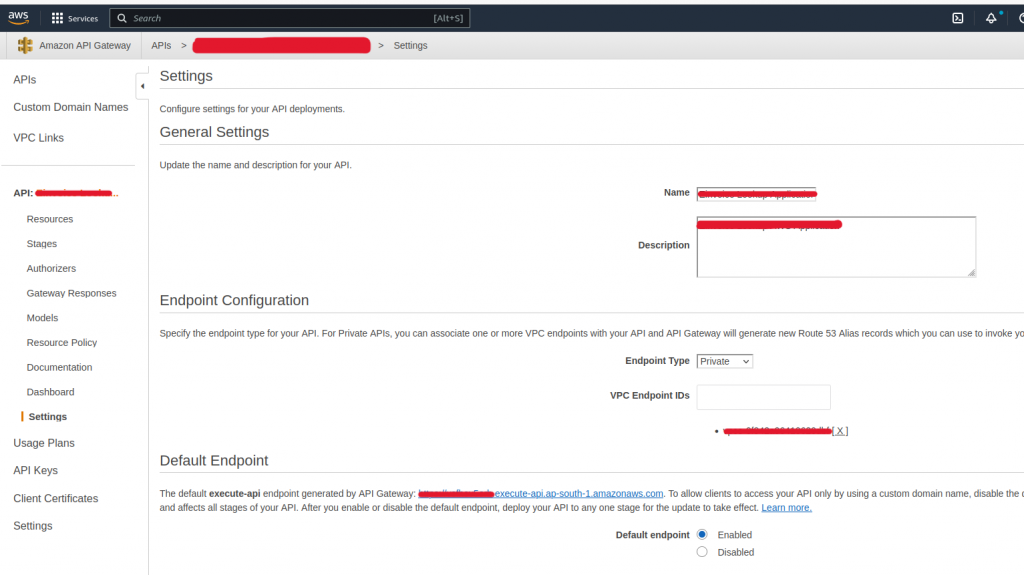Open Models section
1024x575 pixels.
coord(42,318)
